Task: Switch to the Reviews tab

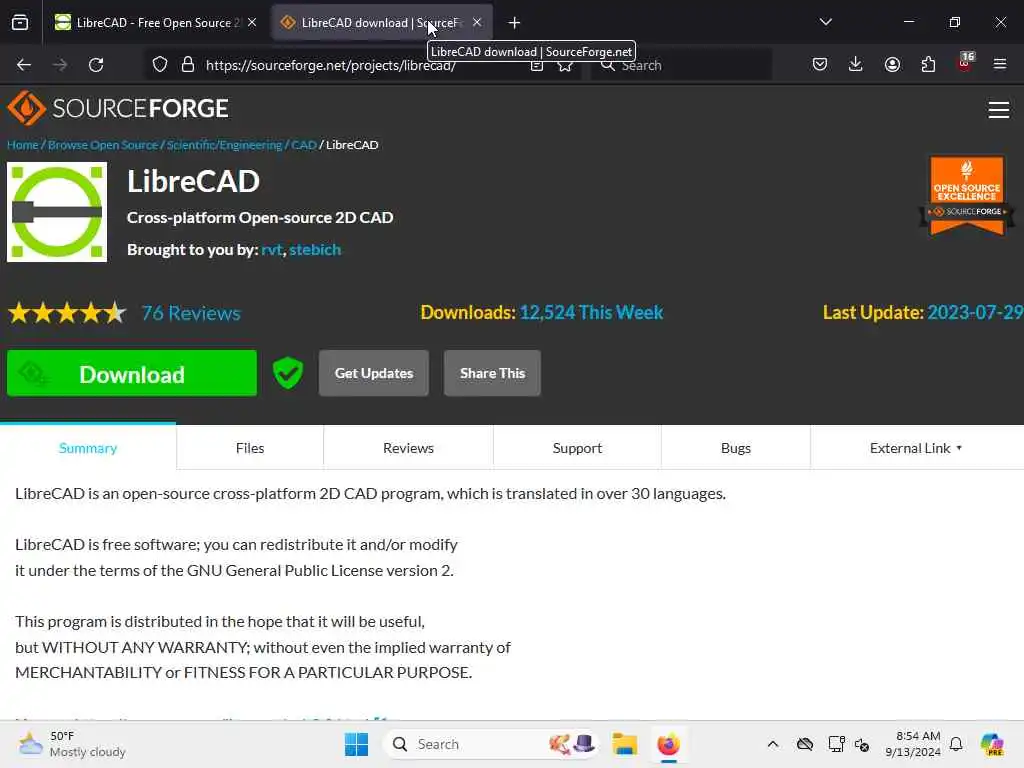Action: [x=408, y=448]
